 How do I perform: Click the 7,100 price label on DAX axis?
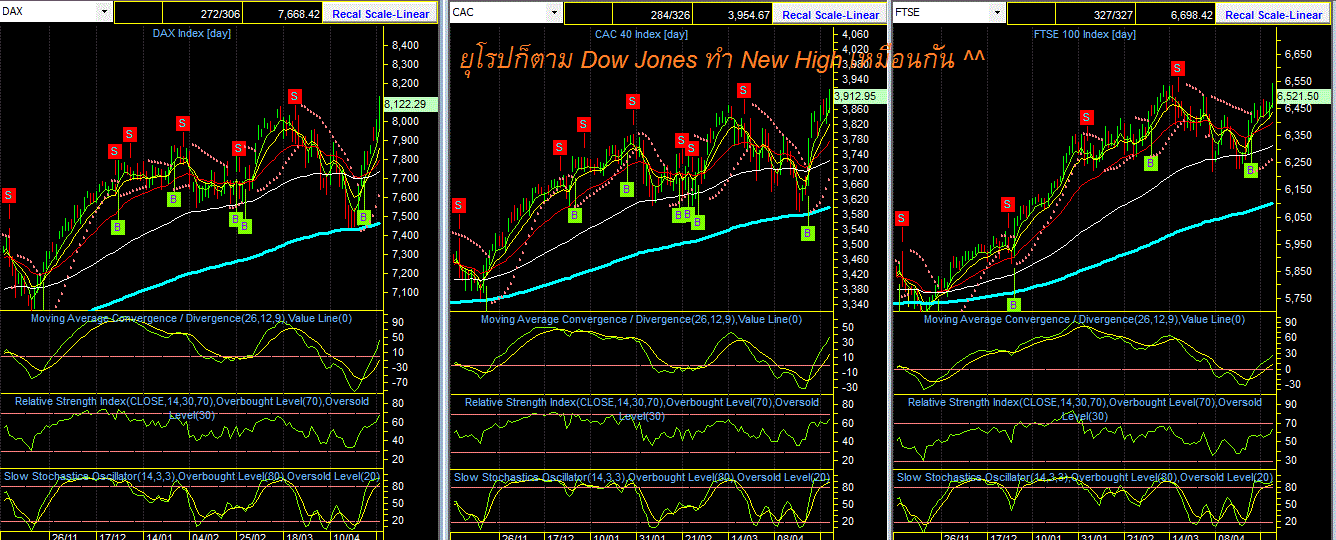(x=404, y=292)
